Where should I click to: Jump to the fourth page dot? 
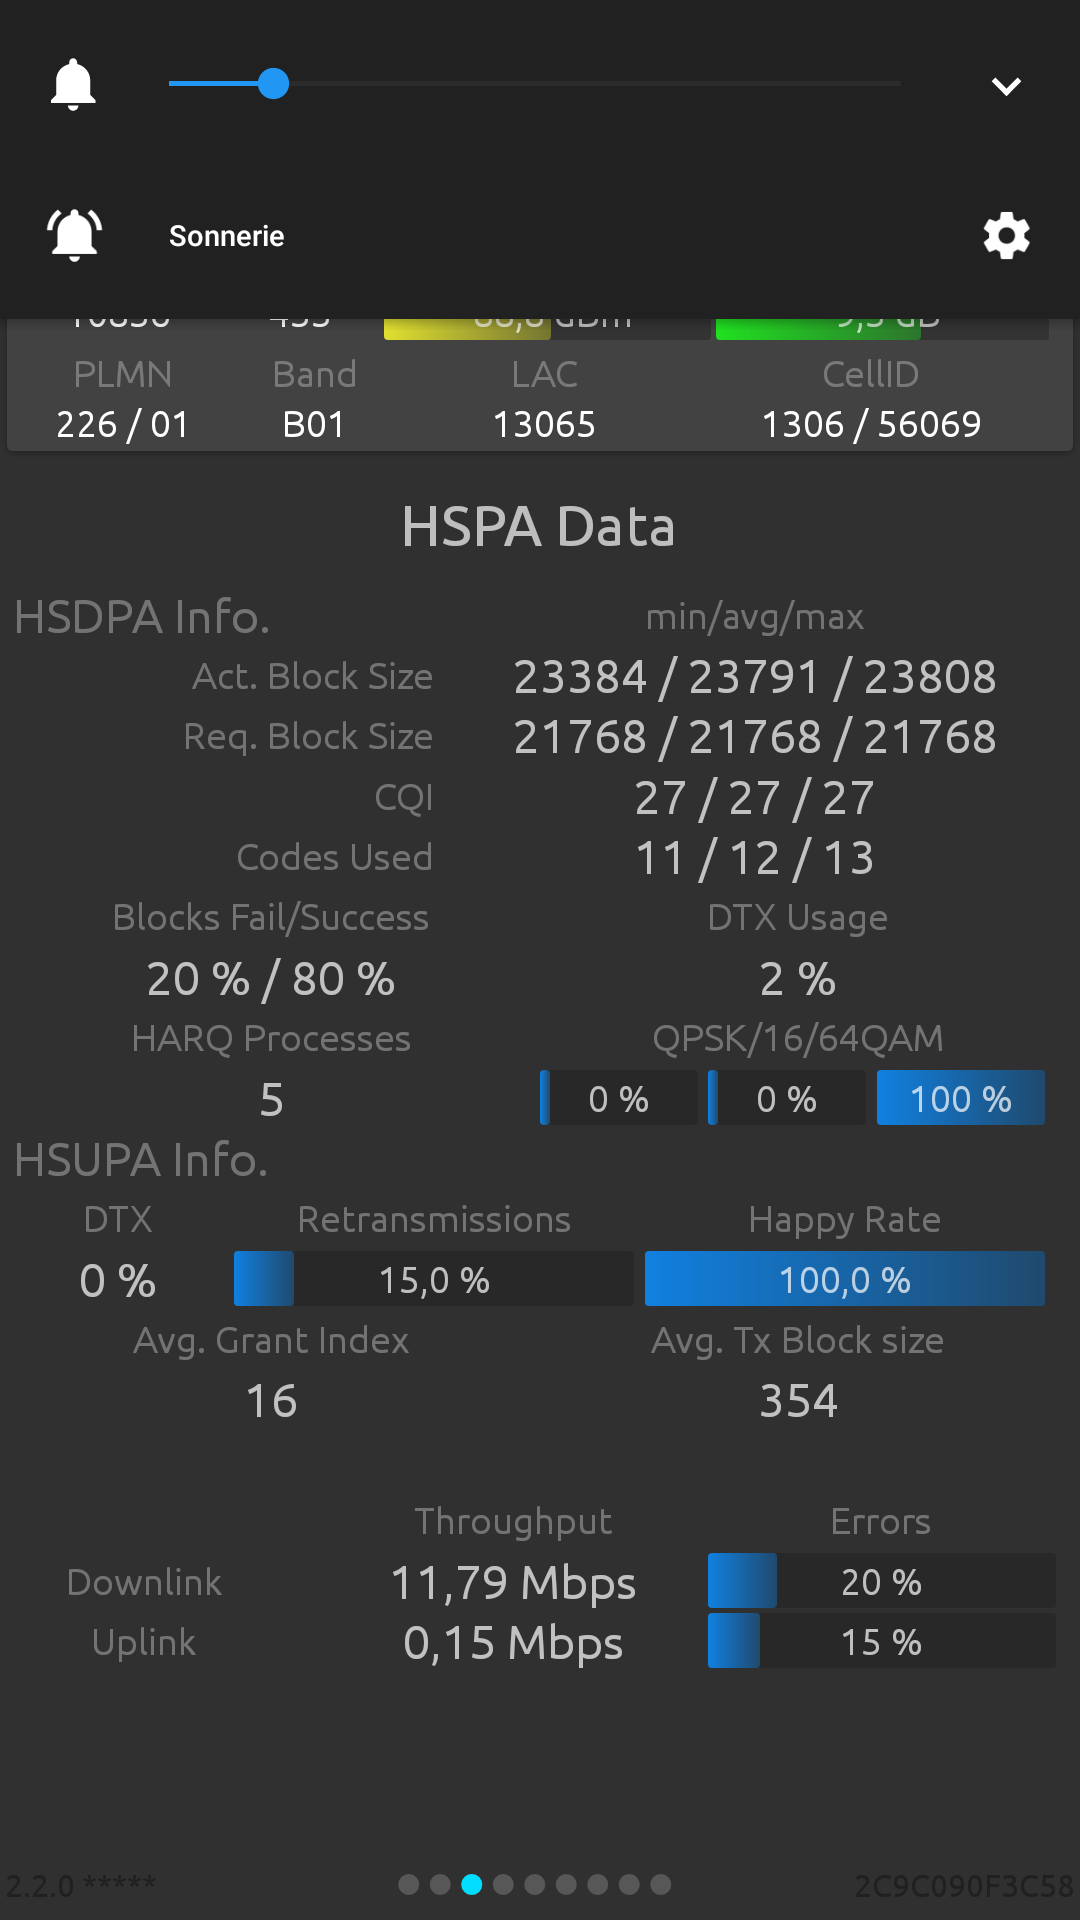click(503, 1885)
